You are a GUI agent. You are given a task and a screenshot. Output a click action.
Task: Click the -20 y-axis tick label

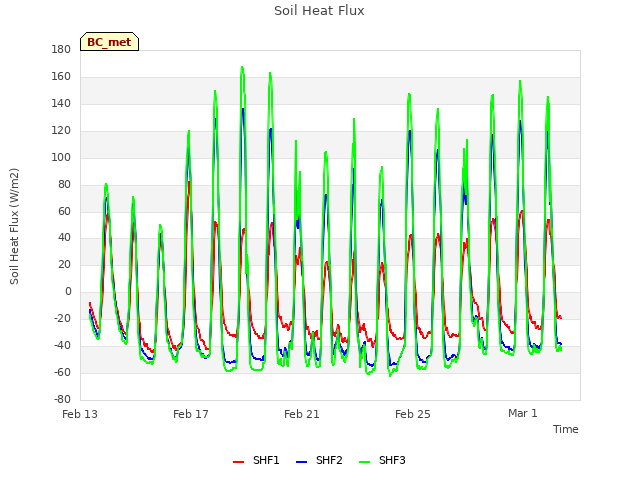[62, 318]
